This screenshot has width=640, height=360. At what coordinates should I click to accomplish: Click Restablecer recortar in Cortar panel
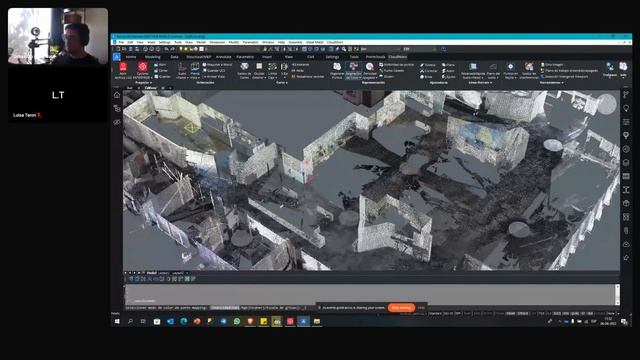tap(308, 77)
